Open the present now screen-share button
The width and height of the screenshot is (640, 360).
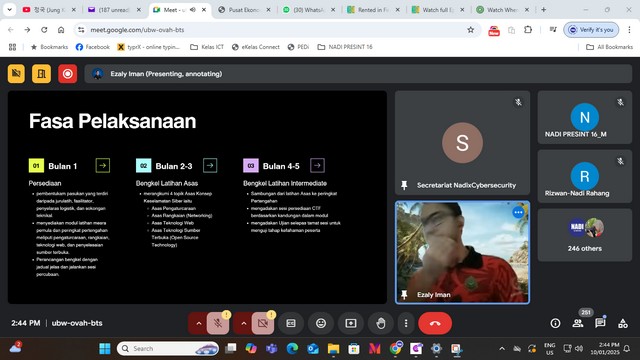351,323
